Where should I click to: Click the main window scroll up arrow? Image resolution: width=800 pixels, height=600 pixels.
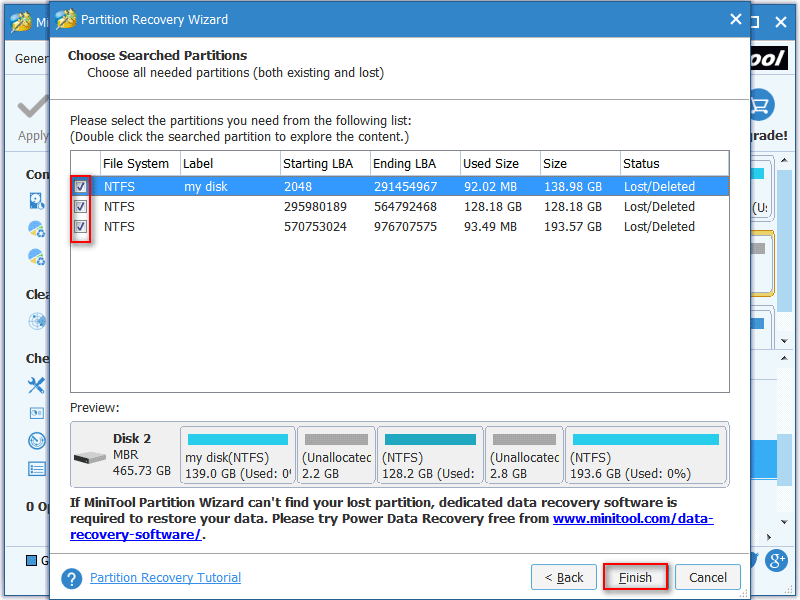click(x=784, y=161)
